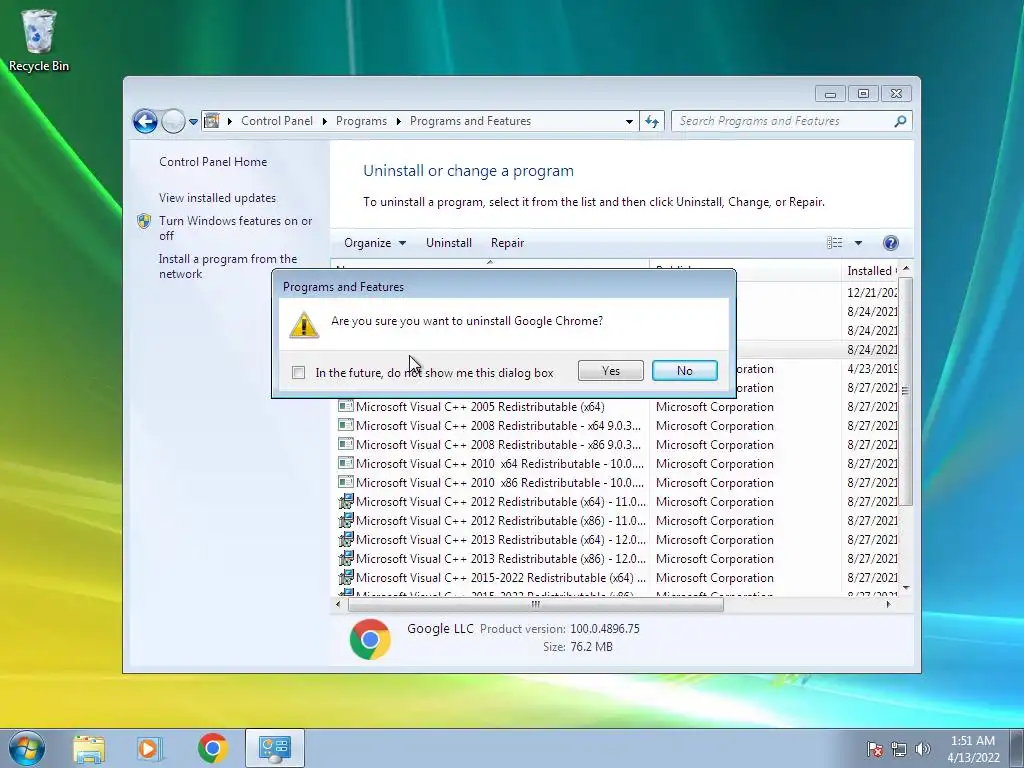Click the Control Panel address bar icon
1024x768 pixels.
(212, 121)
